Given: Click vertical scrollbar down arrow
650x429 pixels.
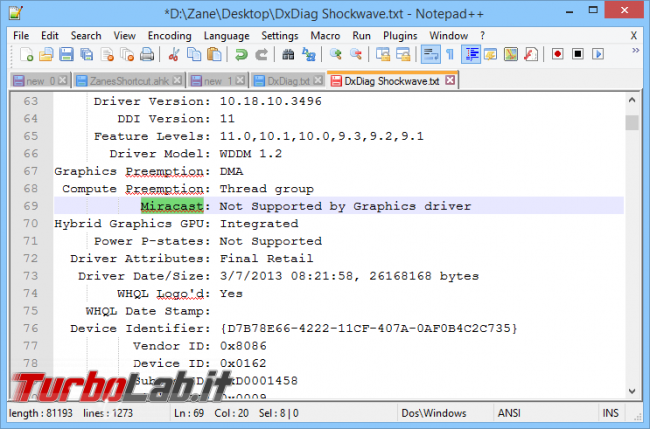Looking at the screenshot, I should (632, 390).
